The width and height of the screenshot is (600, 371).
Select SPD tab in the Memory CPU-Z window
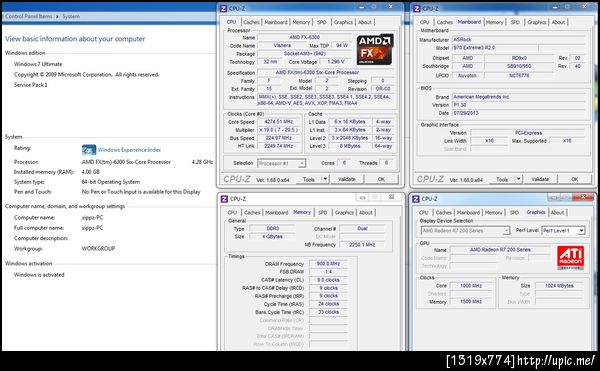point(323,212)
